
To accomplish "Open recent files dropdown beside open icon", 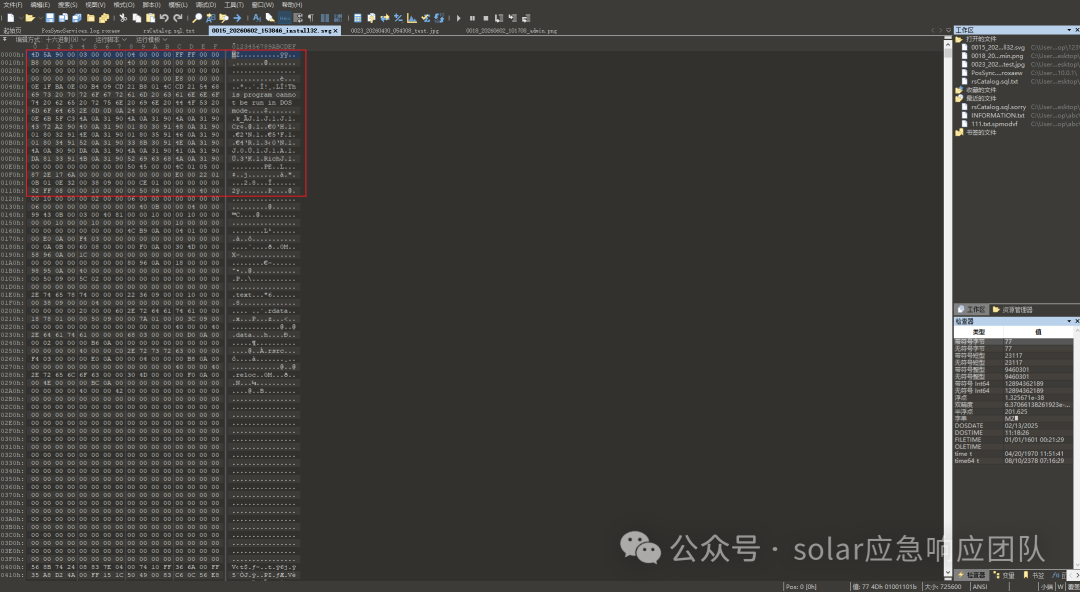I will [40, 18].
